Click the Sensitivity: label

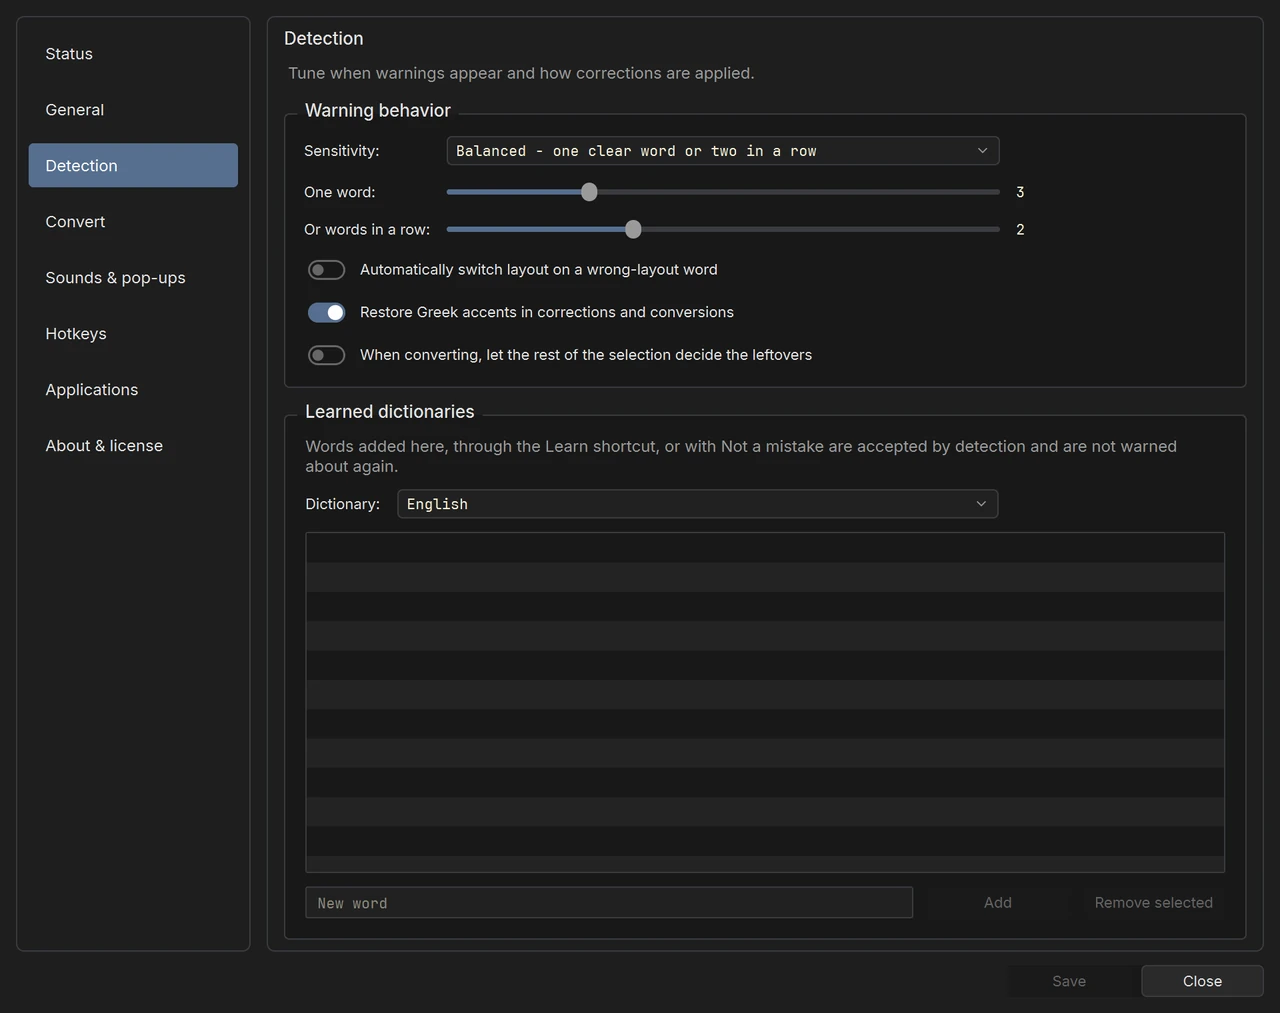coord(342,151)
